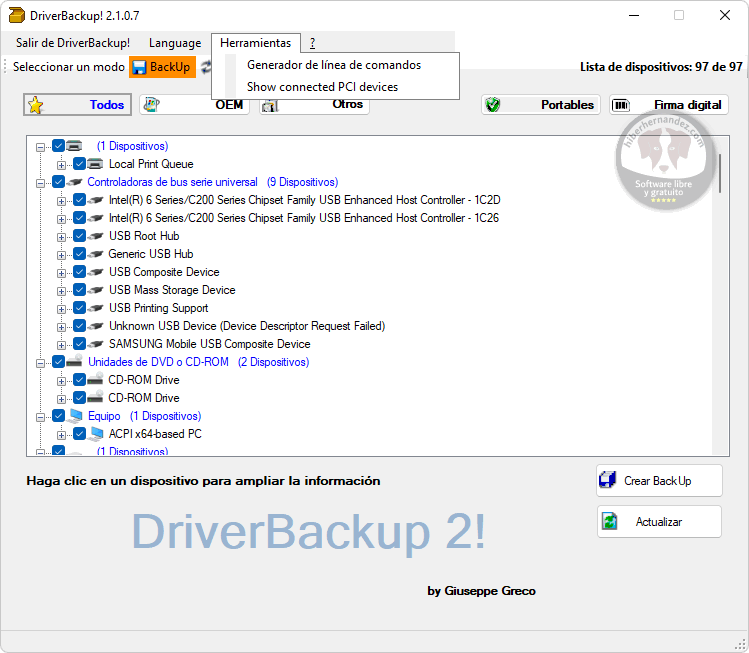This screenshot has width=749, height=653.
Task: Uncheck the USB Mass Storage Device checkbox
Action: (x=79, y=290)
